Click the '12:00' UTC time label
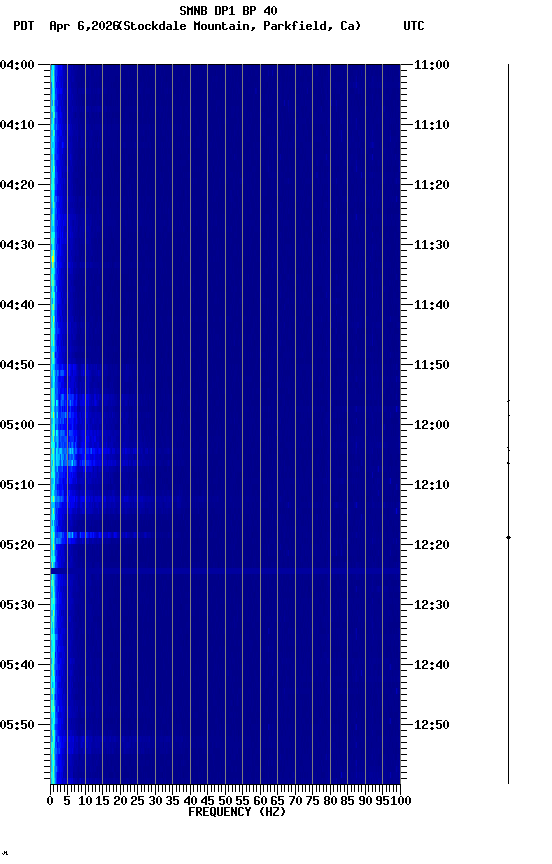Screen dimensions: 552x864 click(x=431, y=425)
